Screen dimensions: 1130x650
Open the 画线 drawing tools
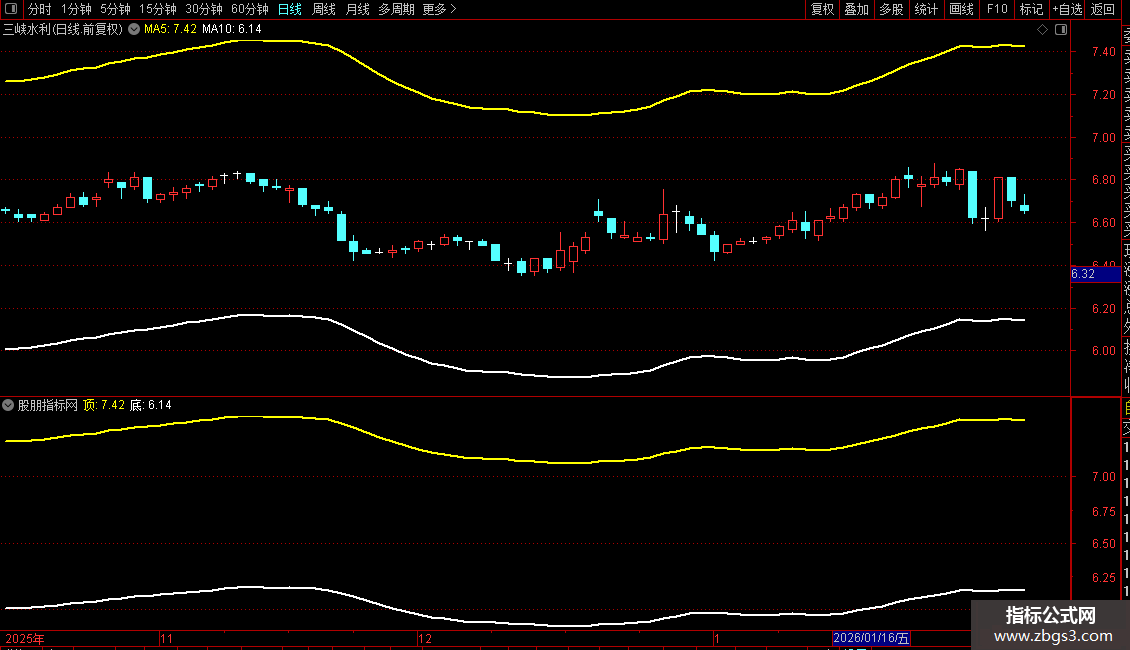coord(961,9)
